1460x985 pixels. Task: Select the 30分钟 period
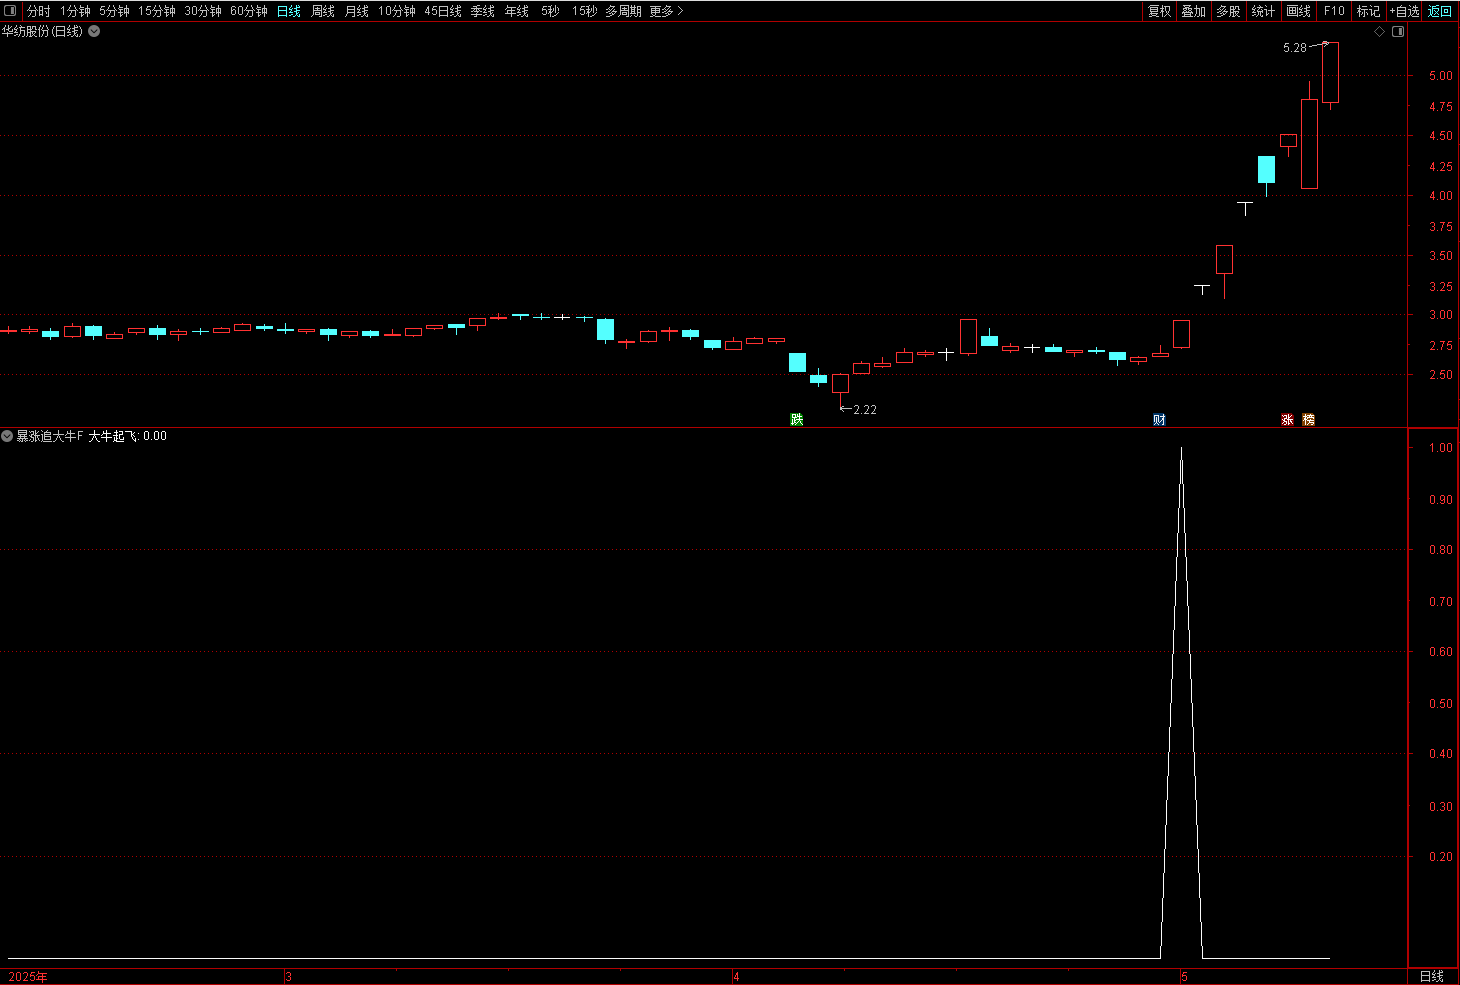click(x=203, y=11)
